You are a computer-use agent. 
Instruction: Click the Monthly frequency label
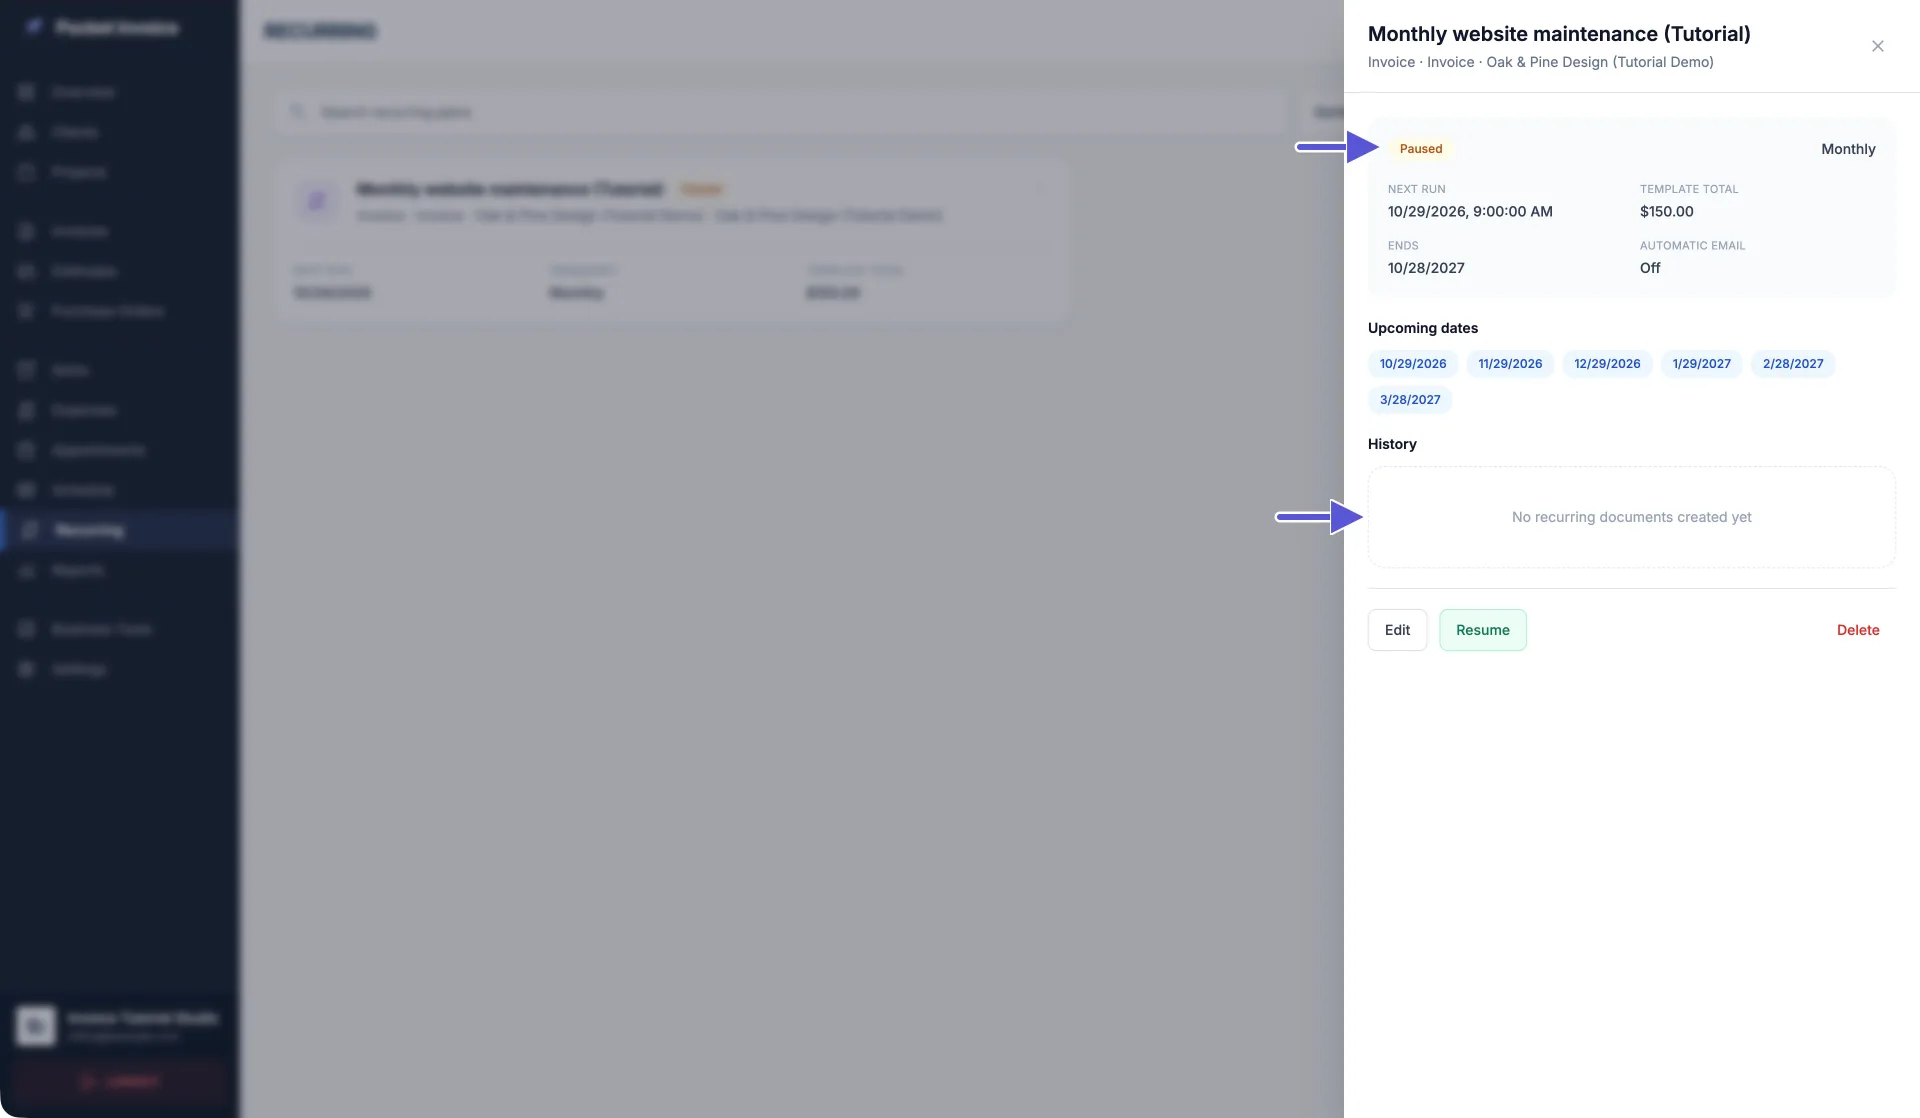[x=1847, y=149]
